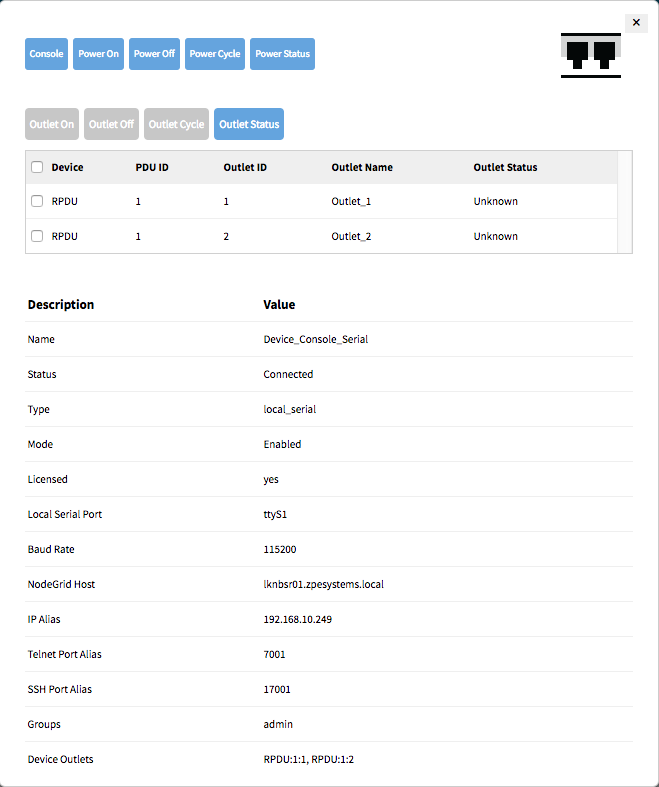Click the Connected status value

pyautogui.click(x=288, y=374)
